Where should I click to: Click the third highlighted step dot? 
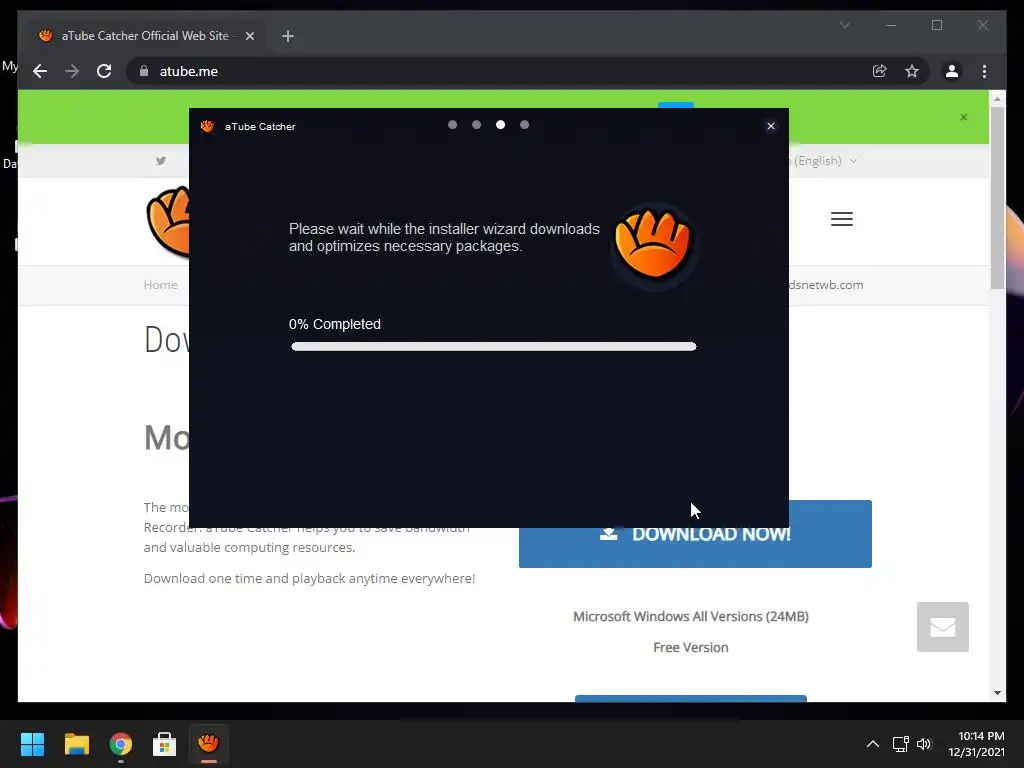coord(500,125)
